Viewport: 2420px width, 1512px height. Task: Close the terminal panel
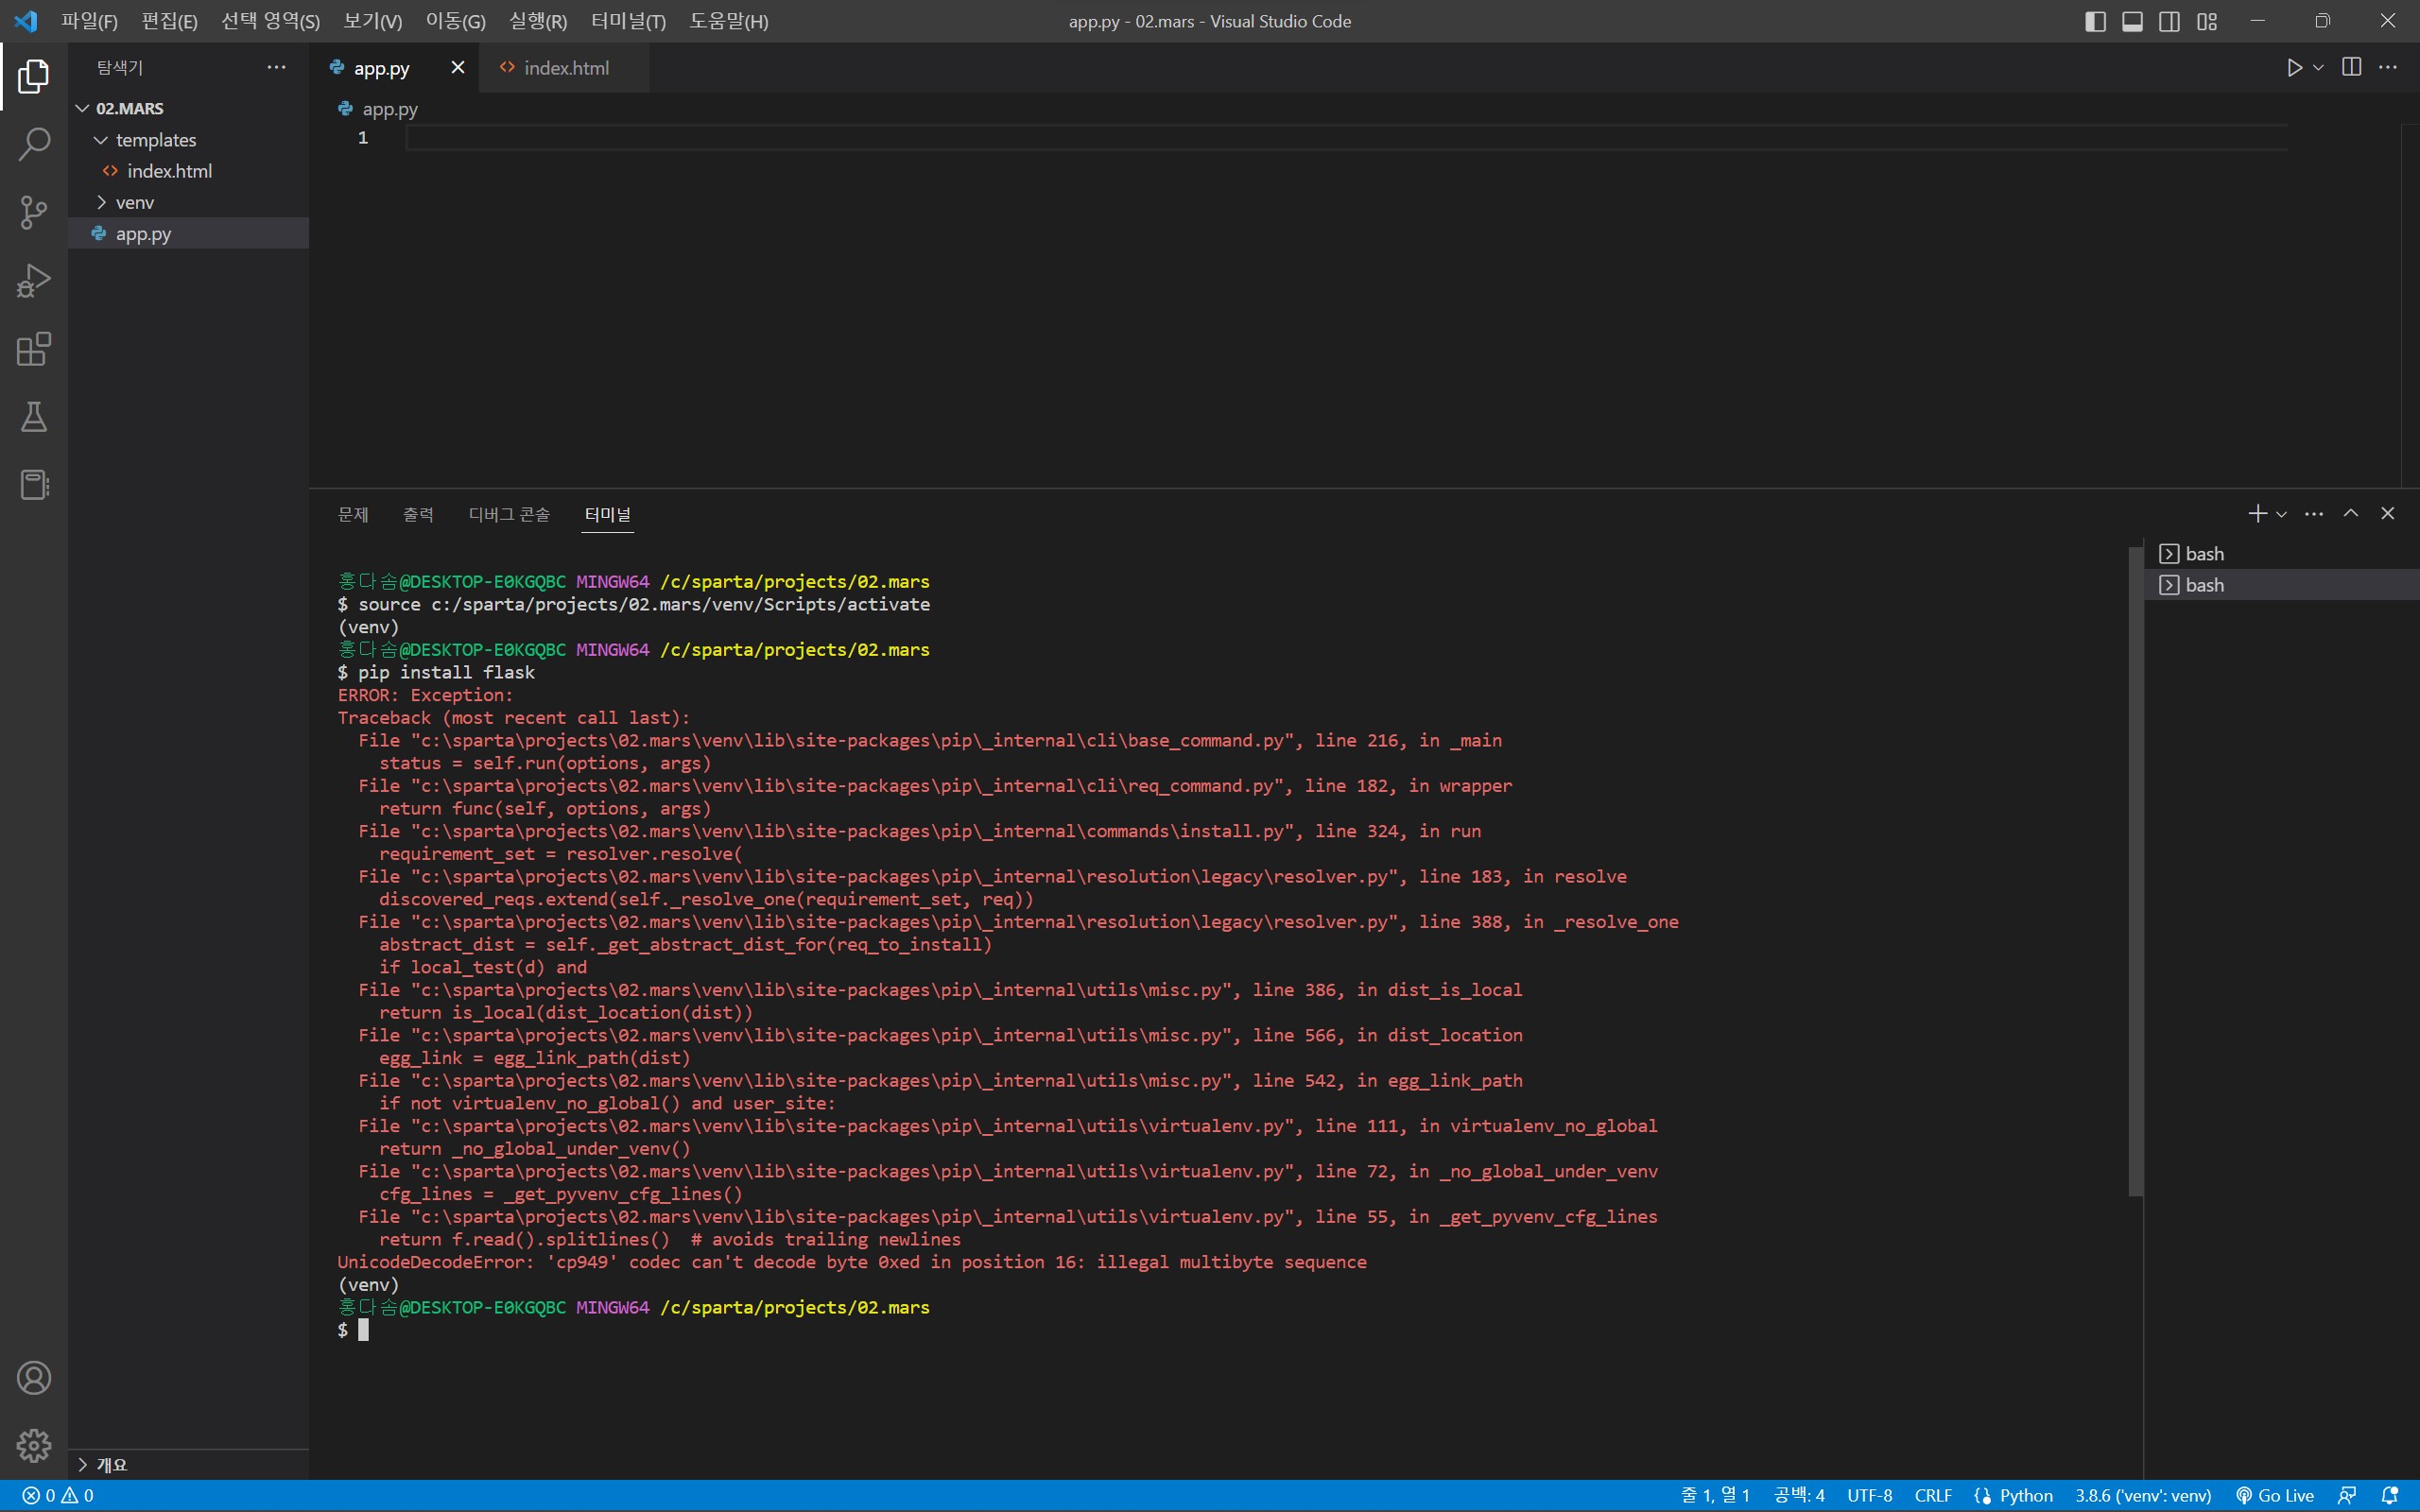pyautogui.click(x=2388, y=513)
